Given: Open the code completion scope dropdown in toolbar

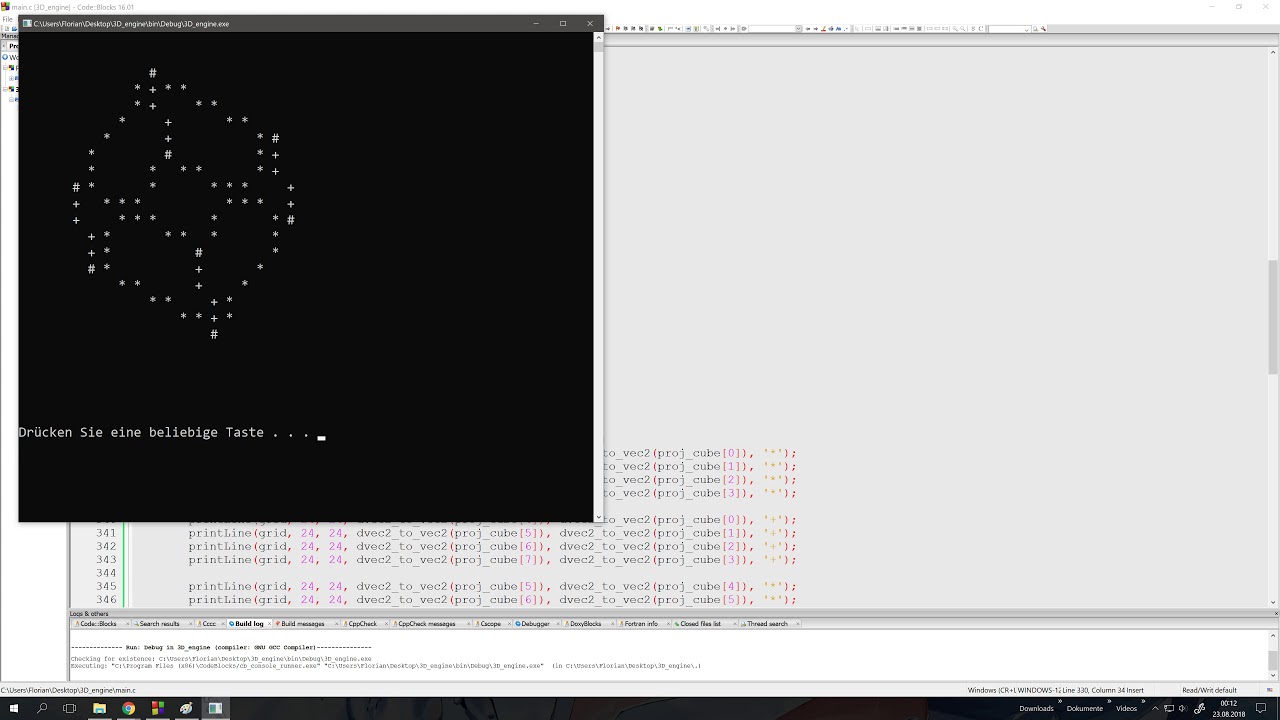Looking at the screenshot, I should coord(776,29).
